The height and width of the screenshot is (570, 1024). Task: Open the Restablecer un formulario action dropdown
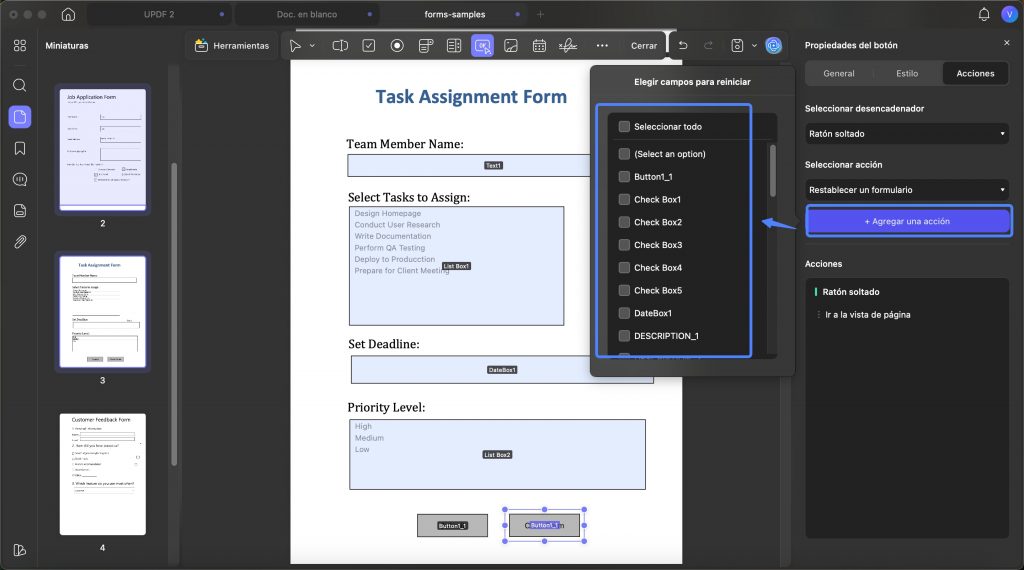[x=907, y=190]
